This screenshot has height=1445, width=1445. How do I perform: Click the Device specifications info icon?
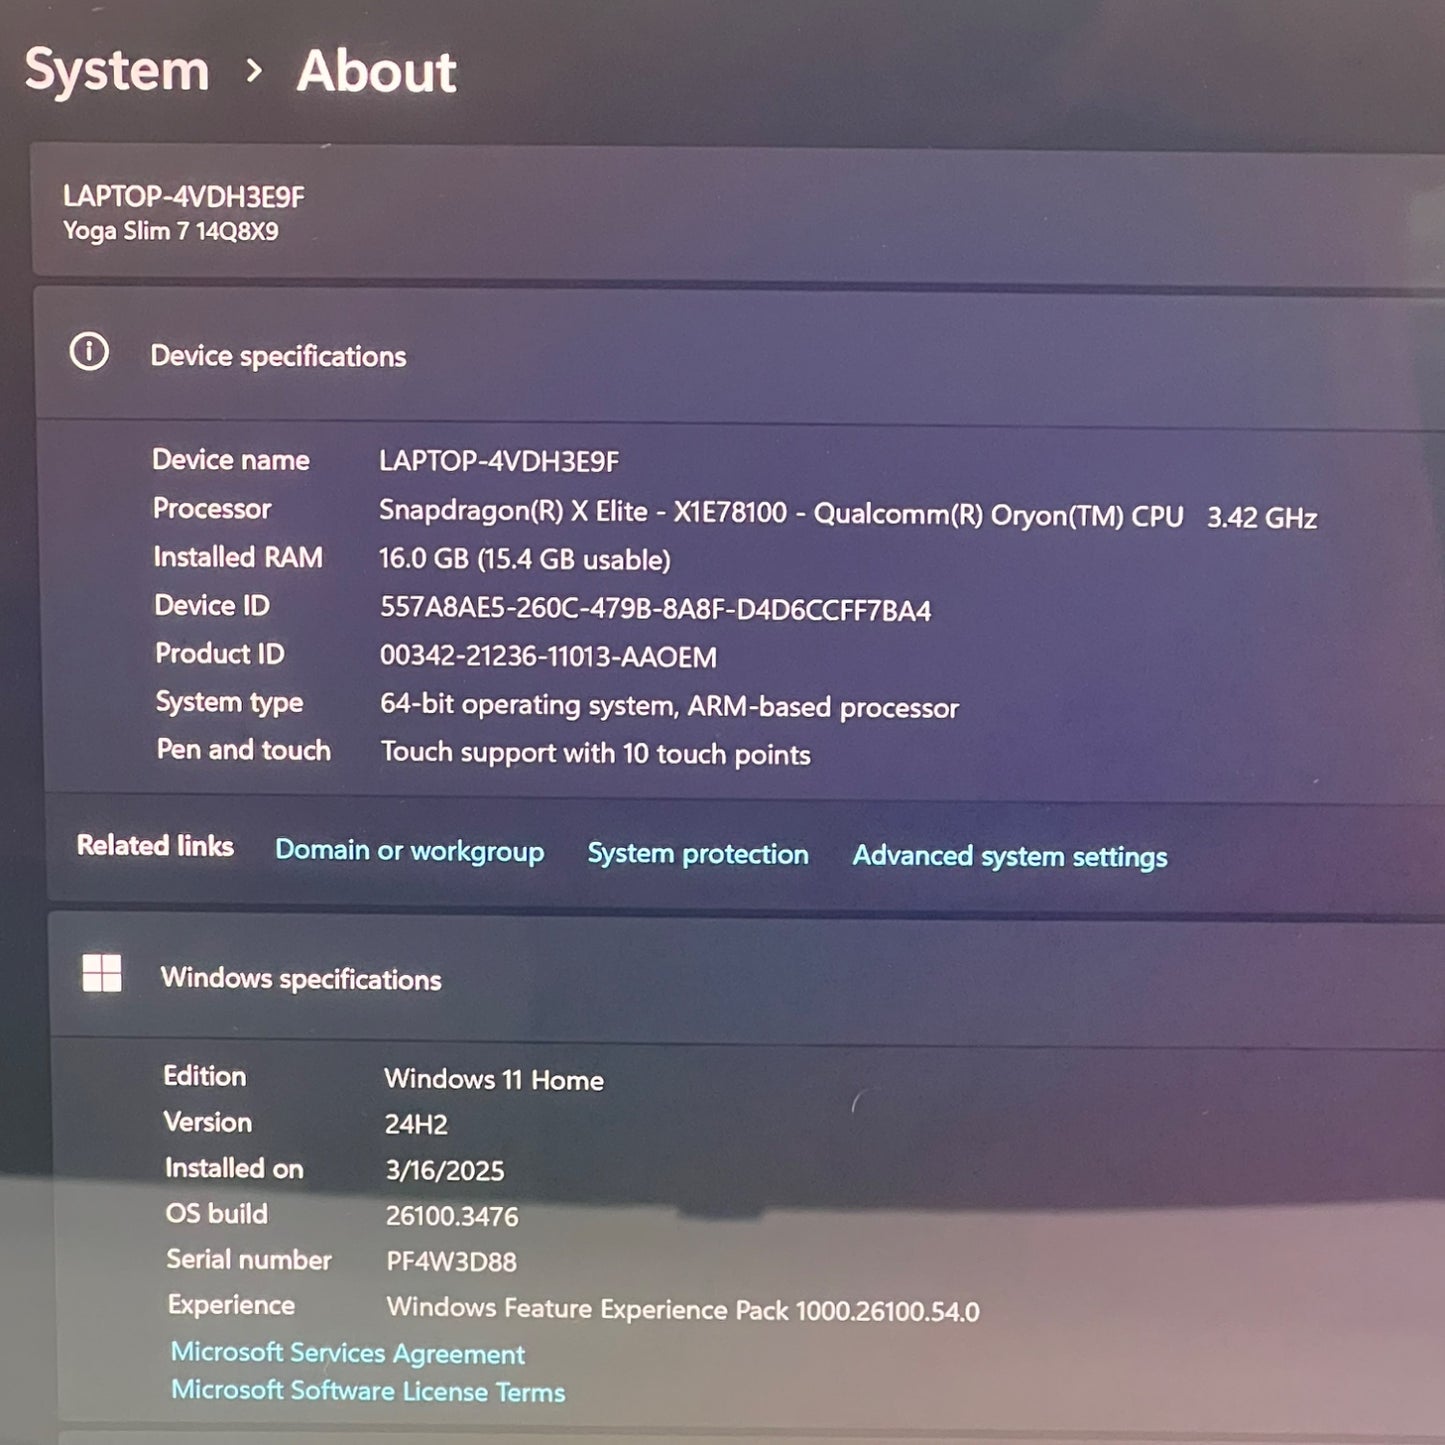tap(89, 352)
